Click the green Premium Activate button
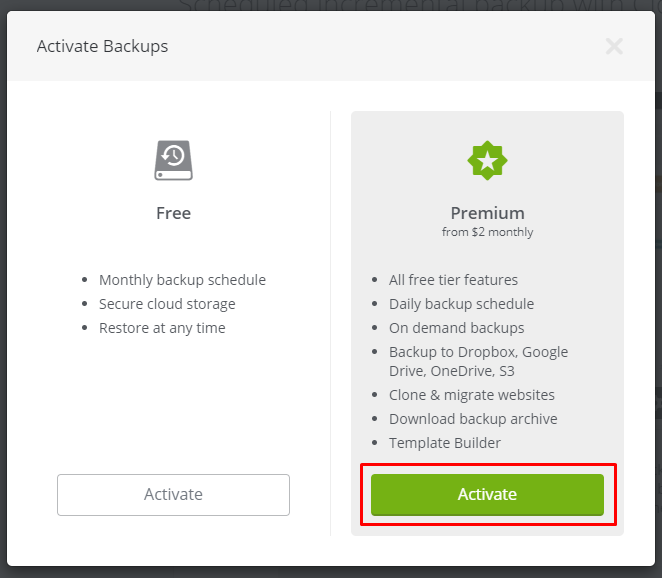The image size is (662, 578). [x=487, y=494]
